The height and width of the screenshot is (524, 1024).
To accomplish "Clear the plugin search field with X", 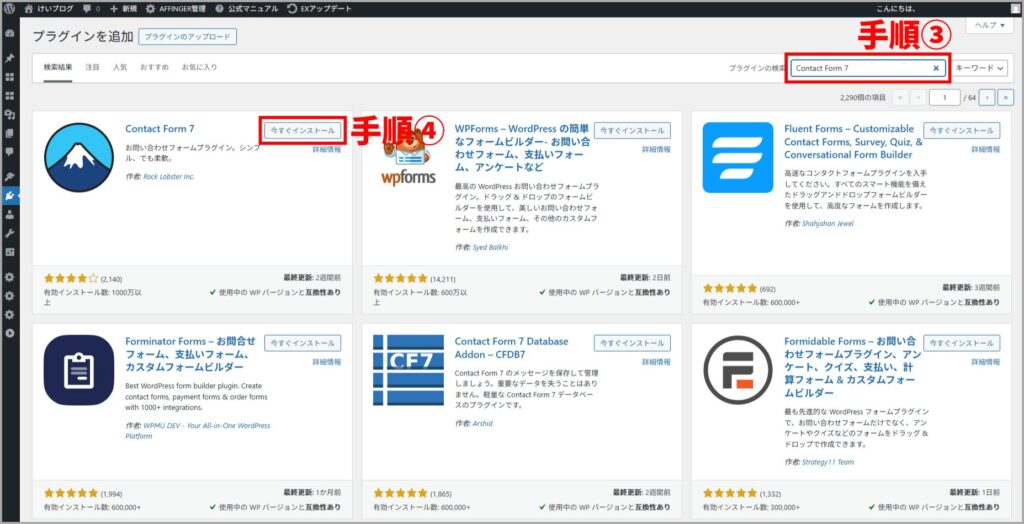I will (936, 68).
